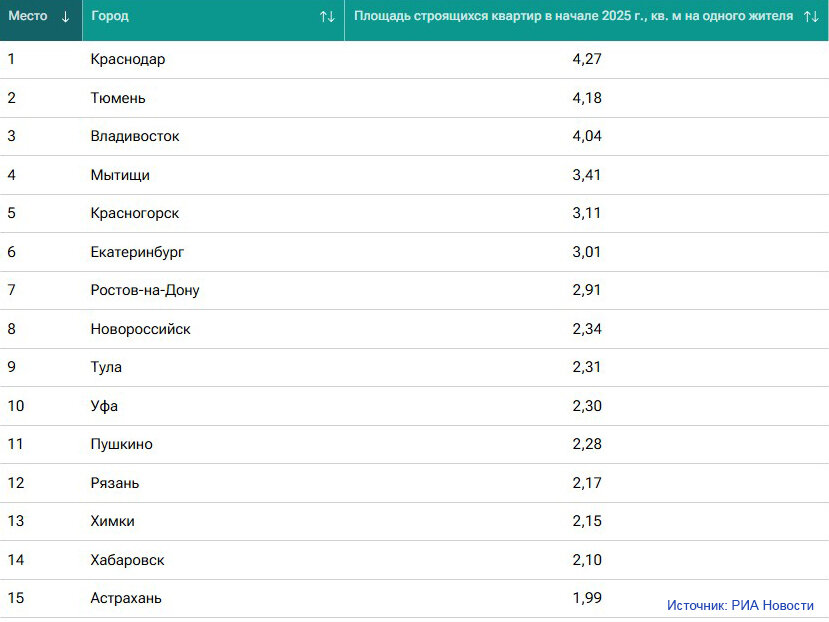The width and height of the screenshot is (829, 622).
Task: Select the Новороссийск row
Action: pyautogui.click(x=414, y=329)
